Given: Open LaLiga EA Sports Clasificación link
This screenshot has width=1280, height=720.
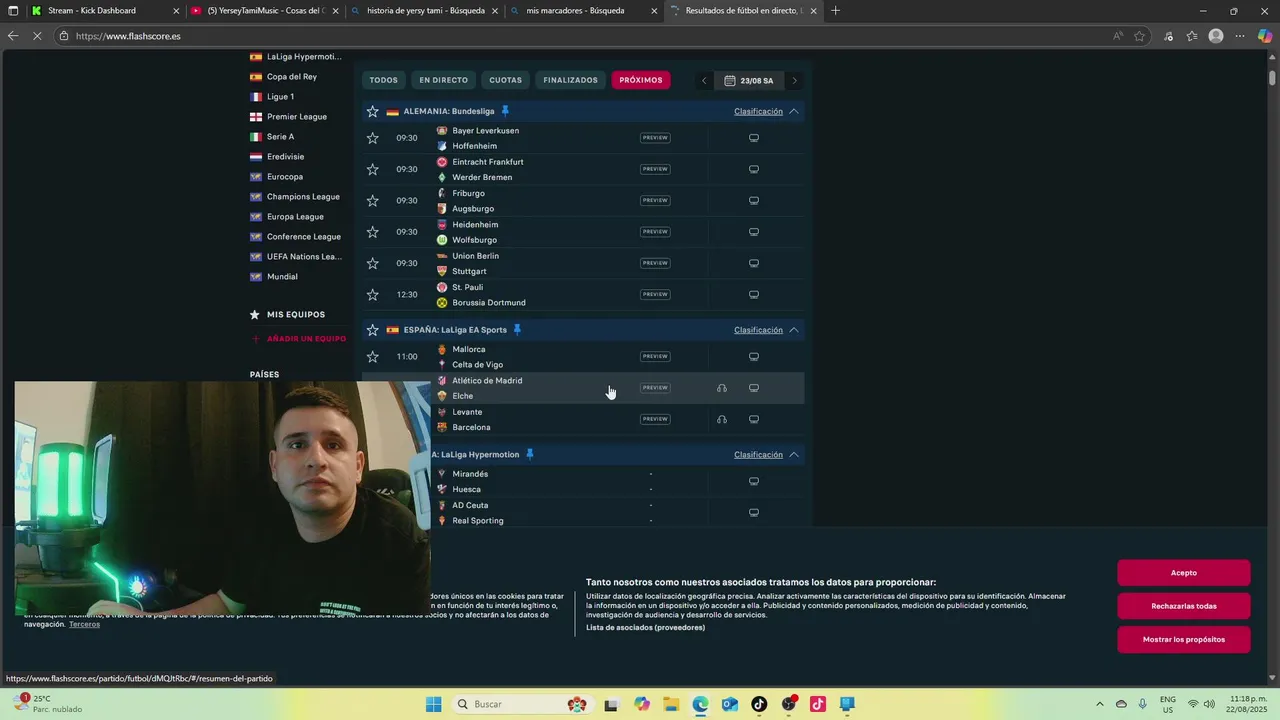Looking at the screenshot, I should tap(758, 330).
